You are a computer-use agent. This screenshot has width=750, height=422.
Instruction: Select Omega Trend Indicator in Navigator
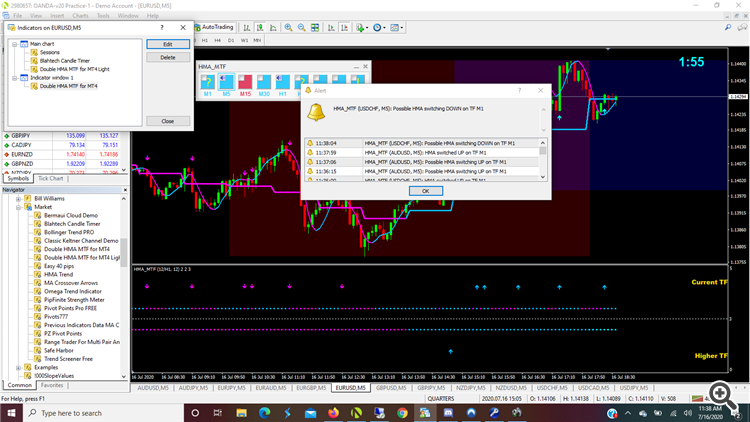pyautogui.click(x=73, y=291)
